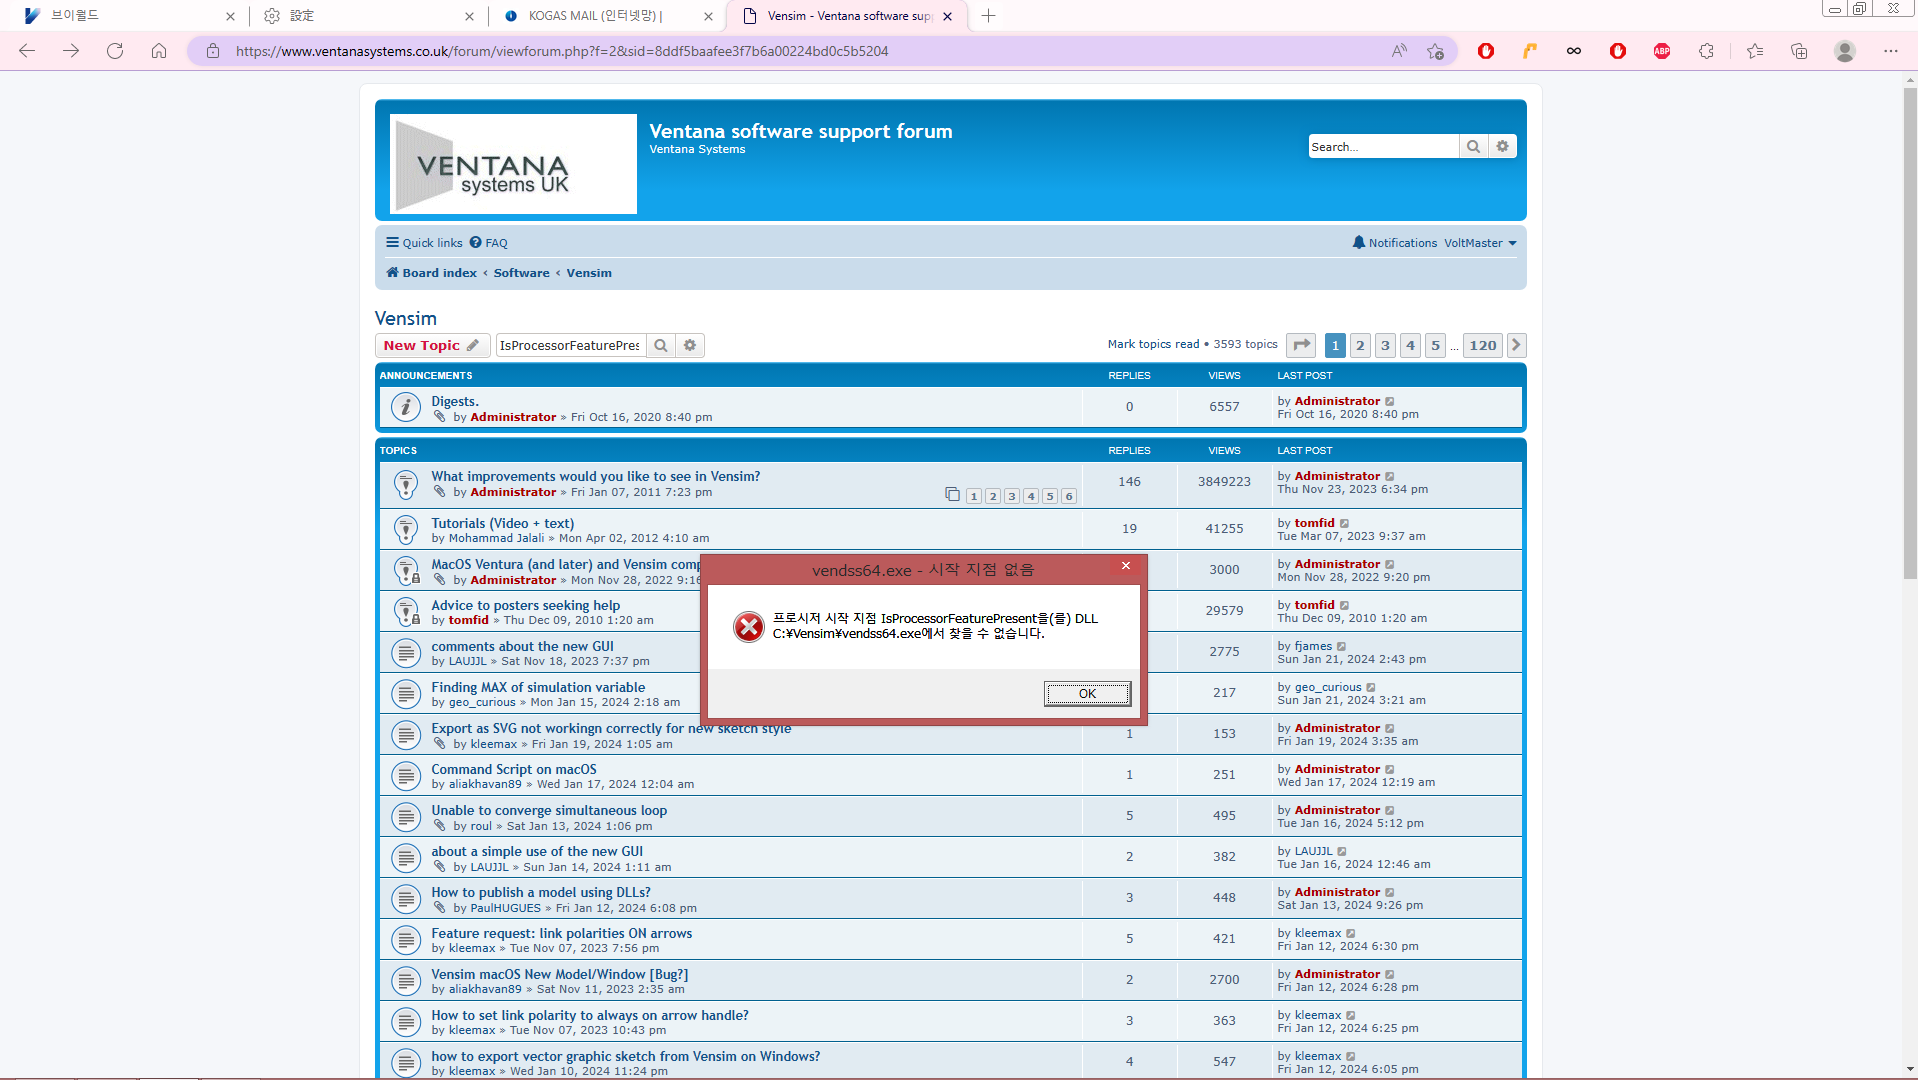Viewport: 1918px width, 1080px height.
Task: Click the browser address bar URL
Action: tap(562, 51)
